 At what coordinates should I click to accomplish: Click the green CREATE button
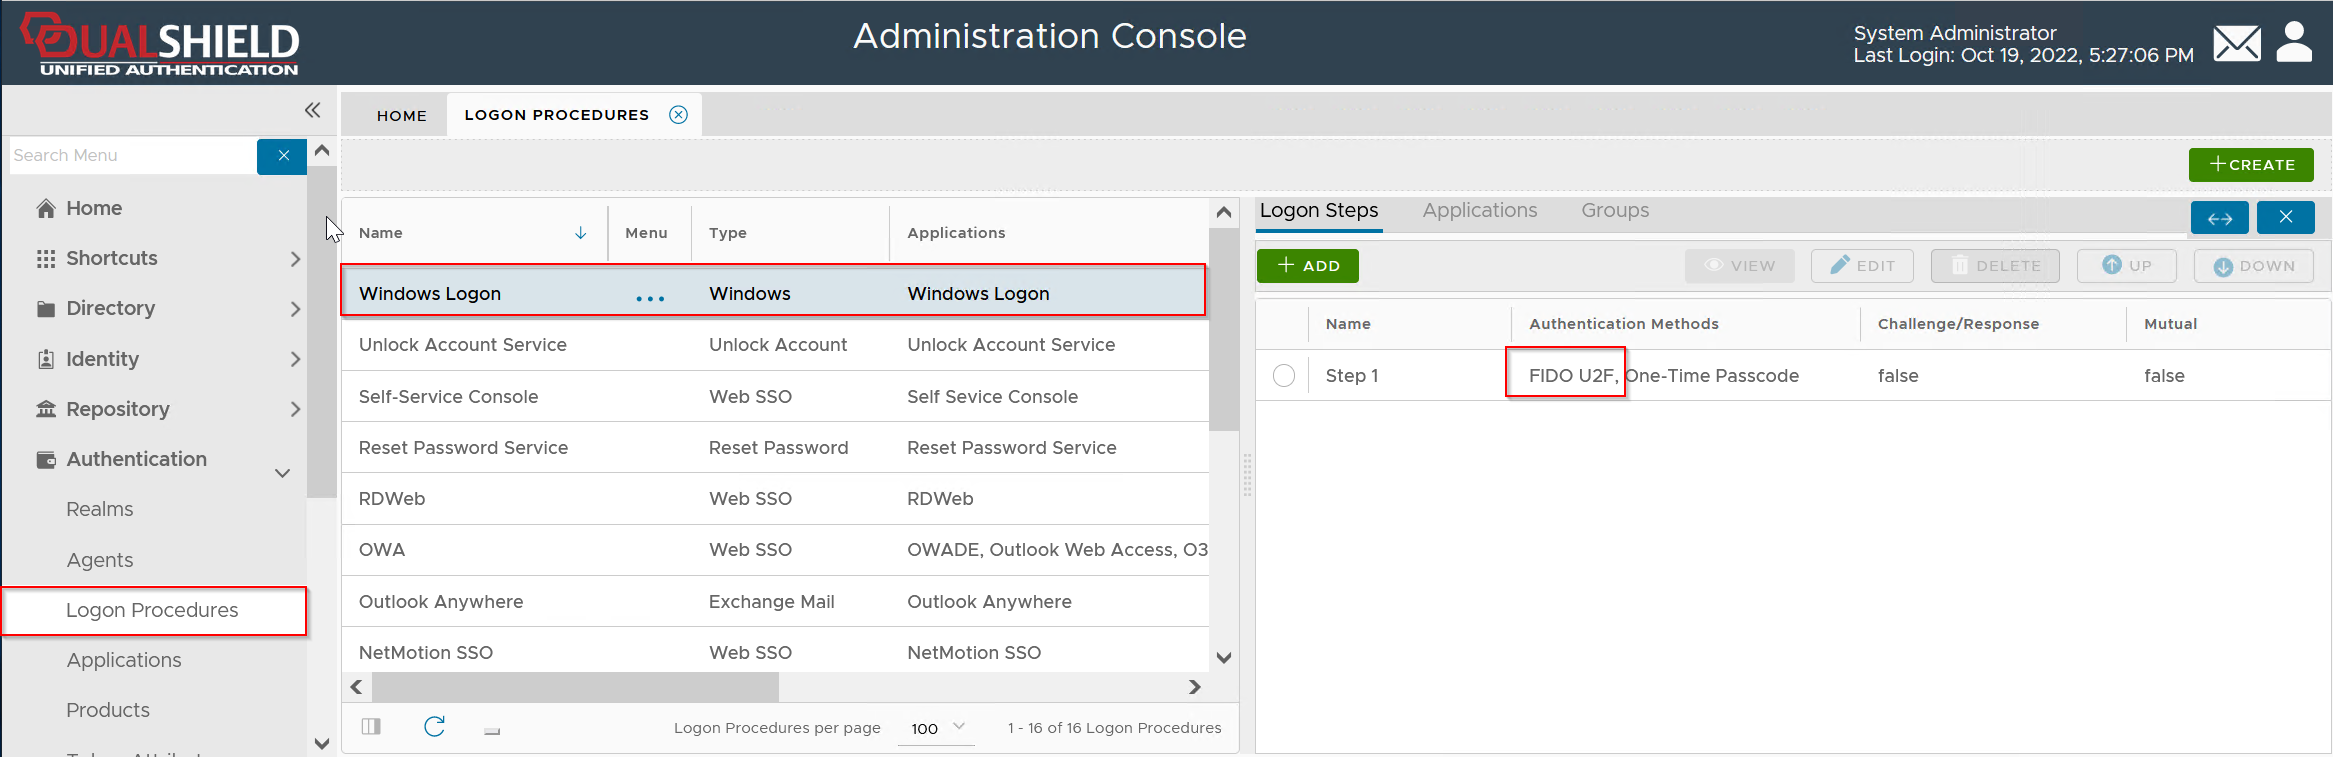[2250, 165]
